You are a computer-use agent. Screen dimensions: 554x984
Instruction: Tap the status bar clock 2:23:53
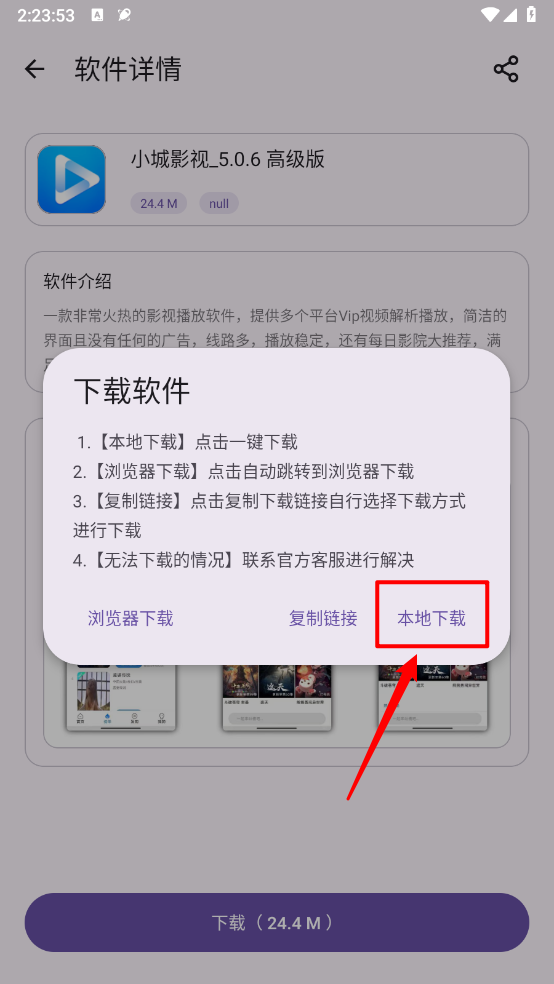[x=46, y=16]
